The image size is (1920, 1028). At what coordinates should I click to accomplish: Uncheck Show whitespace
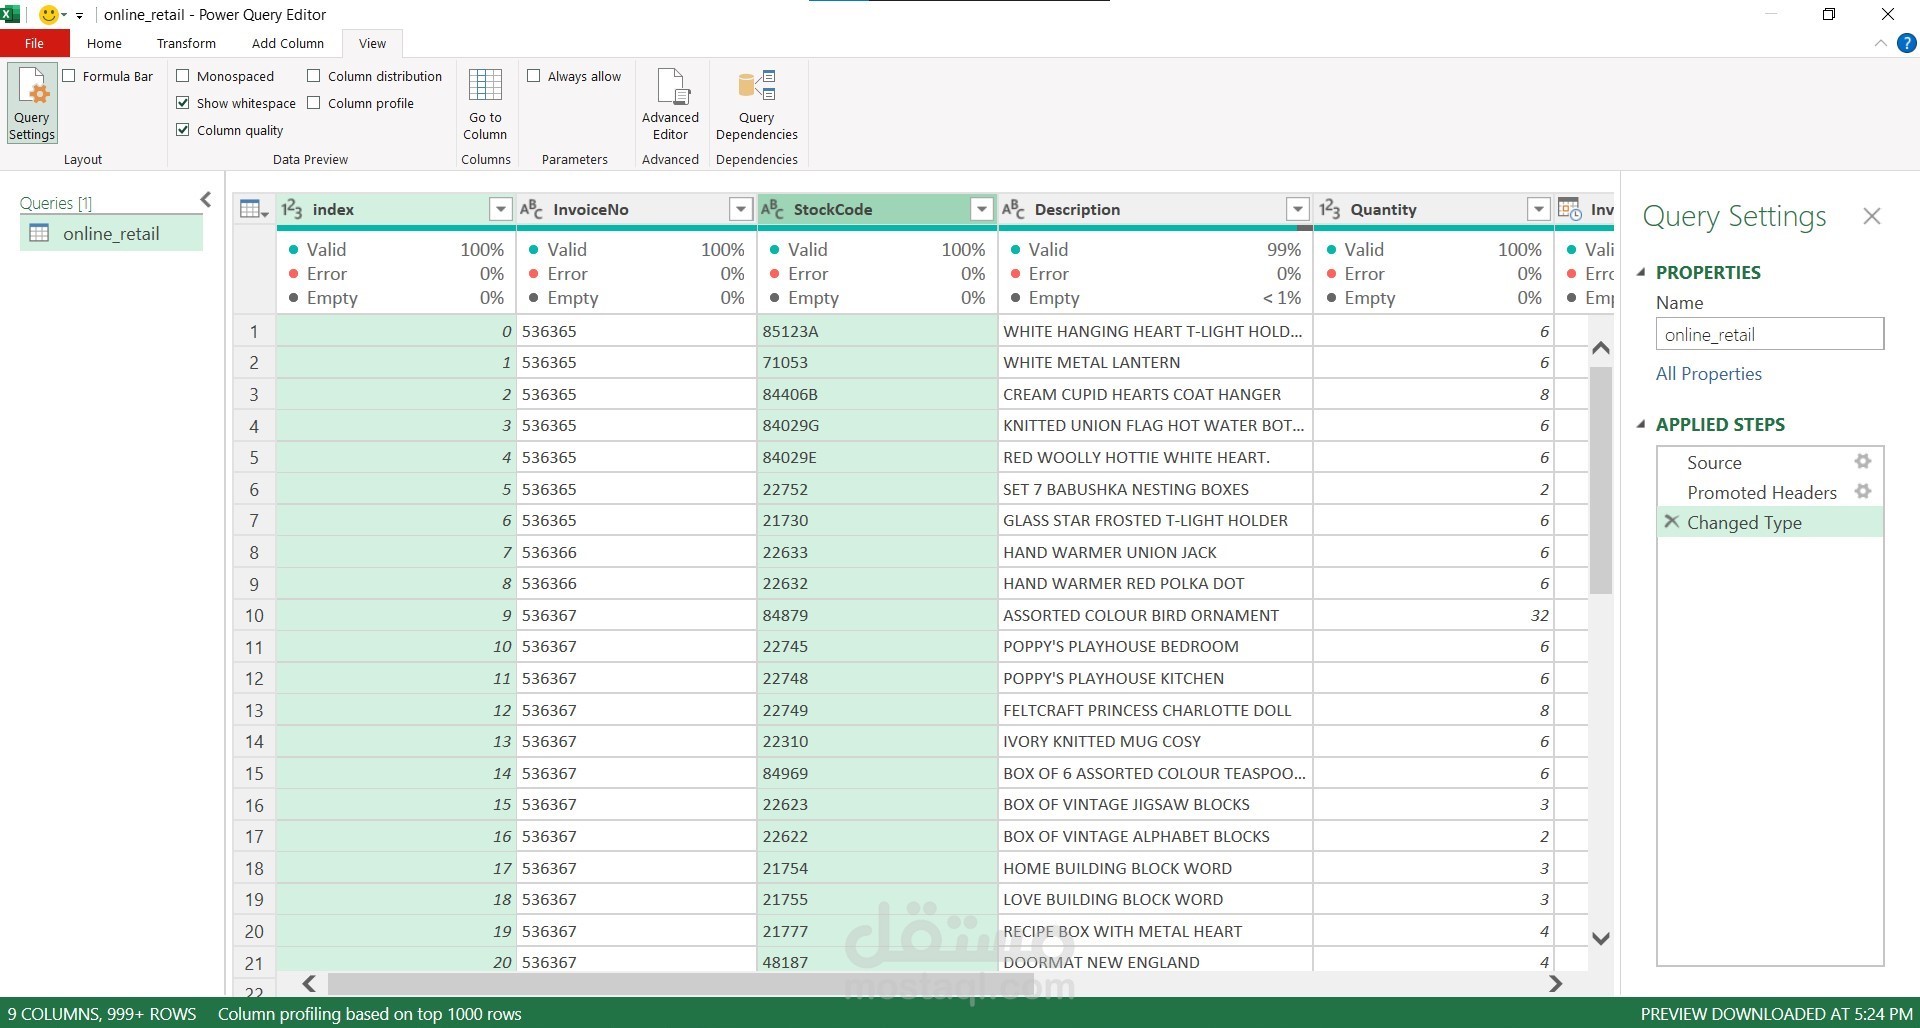point(183,103)
